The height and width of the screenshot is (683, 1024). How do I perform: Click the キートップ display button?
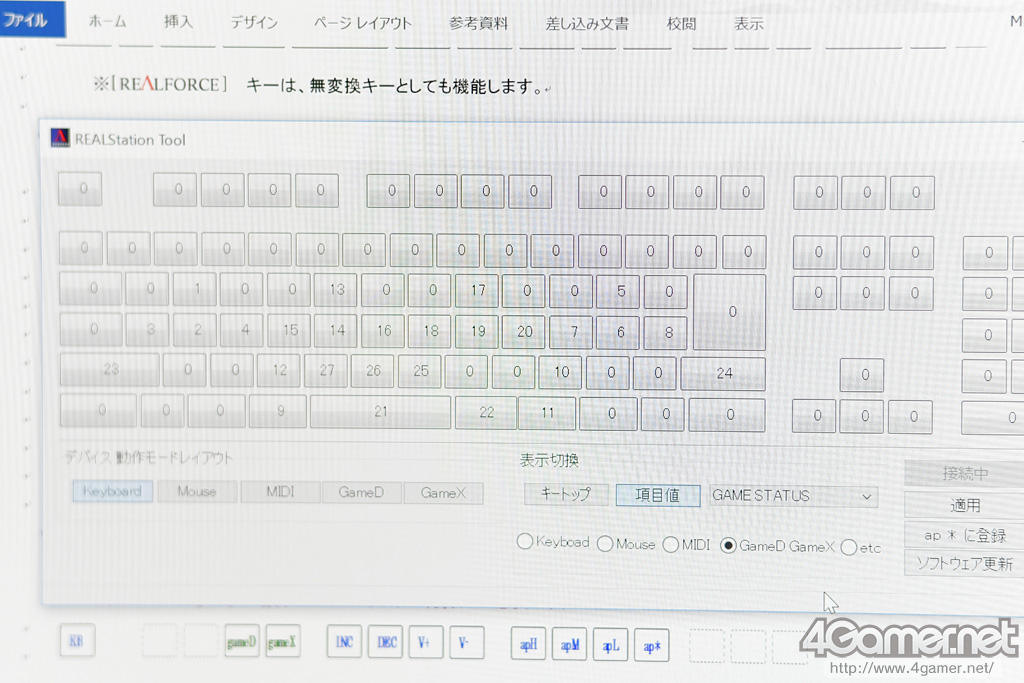(x=566, y=494)
